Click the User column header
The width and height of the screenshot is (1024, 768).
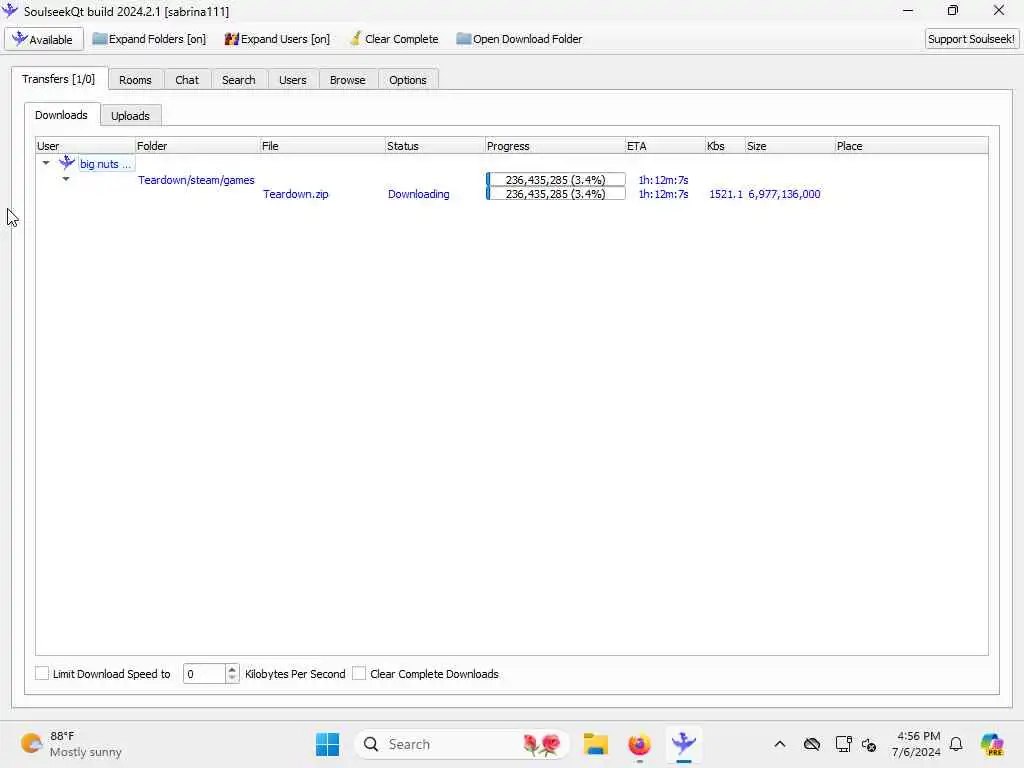pos(86,146)
